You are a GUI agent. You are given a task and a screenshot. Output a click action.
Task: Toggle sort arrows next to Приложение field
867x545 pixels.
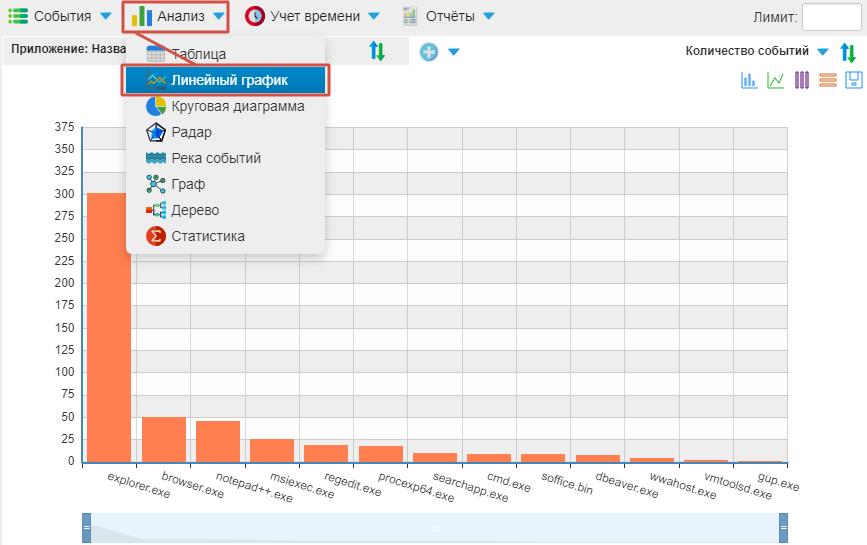[377, 52]
